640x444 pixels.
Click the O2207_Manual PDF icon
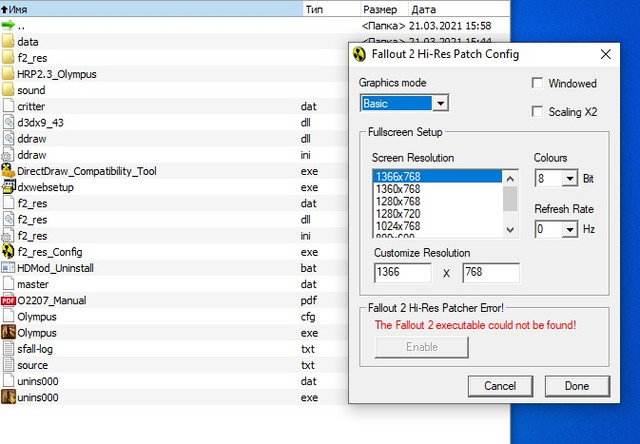coord(8,300)
